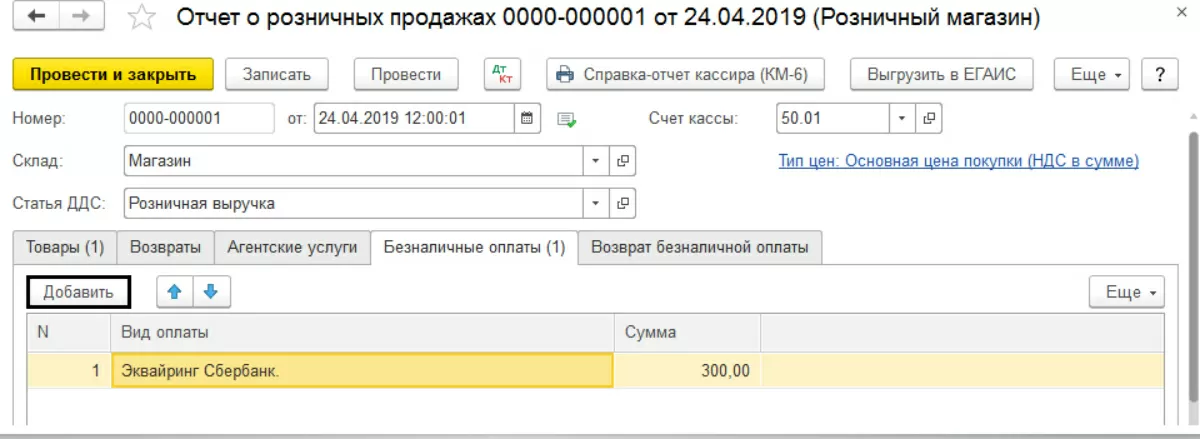Click the green document status icon beside date

point(568,119)
